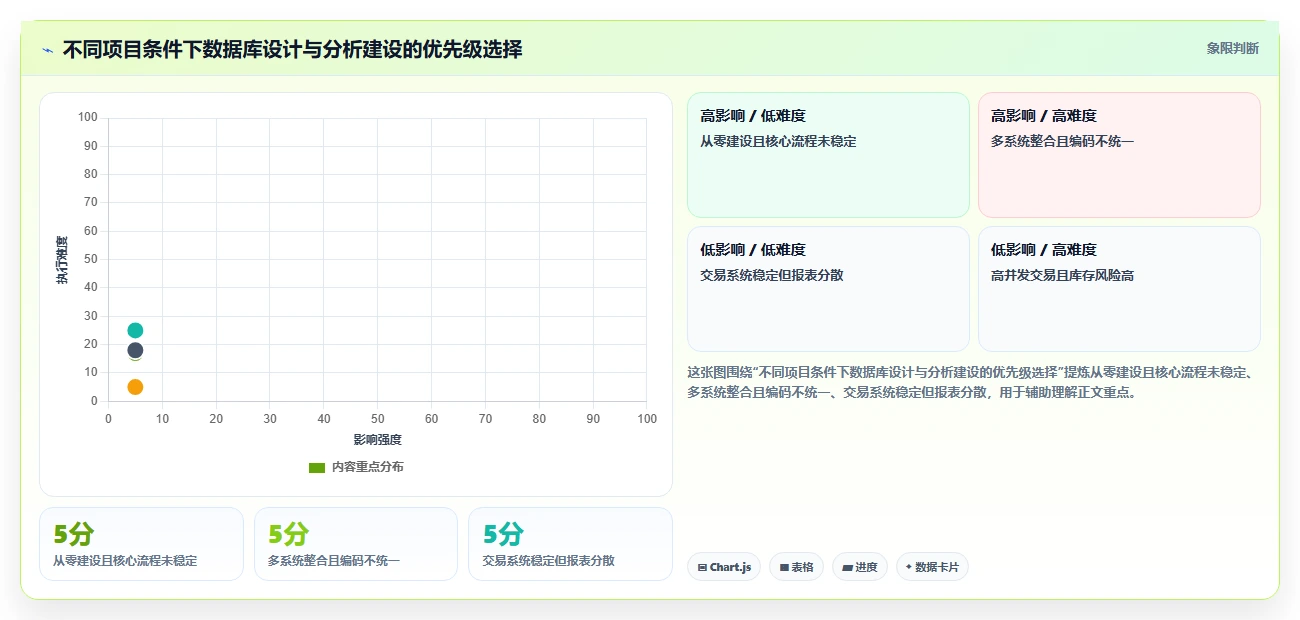Click the y-axis tick label 70
Screen dimensions: 1300x620
point(91,203)
